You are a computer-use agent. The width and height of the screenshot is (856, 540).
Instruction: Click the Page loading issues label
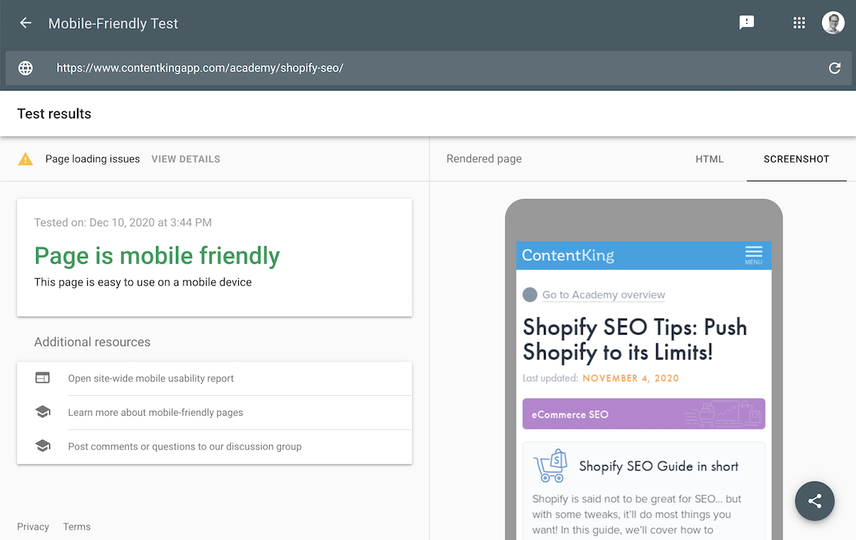tap(92, 159)
